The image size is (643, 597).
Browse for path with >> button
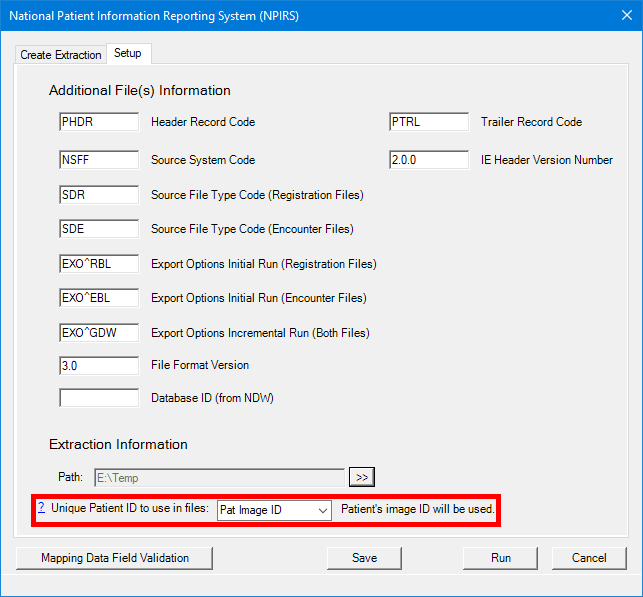click(x=361, y=477)
